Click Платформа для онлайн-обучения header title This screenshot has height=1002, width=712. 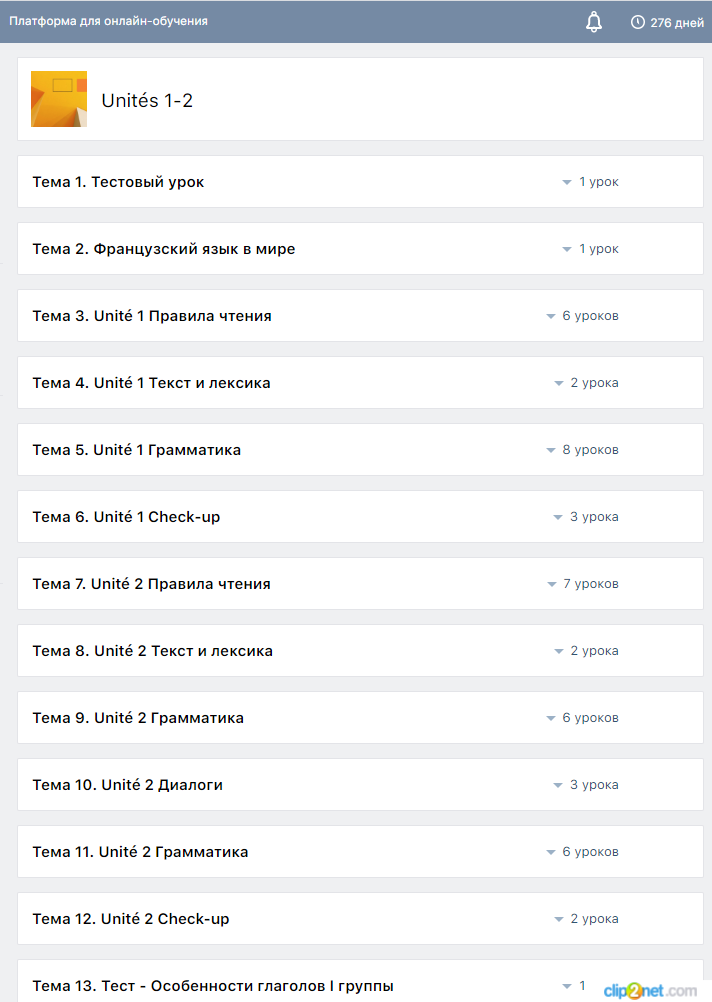click(x=109, y=21)
